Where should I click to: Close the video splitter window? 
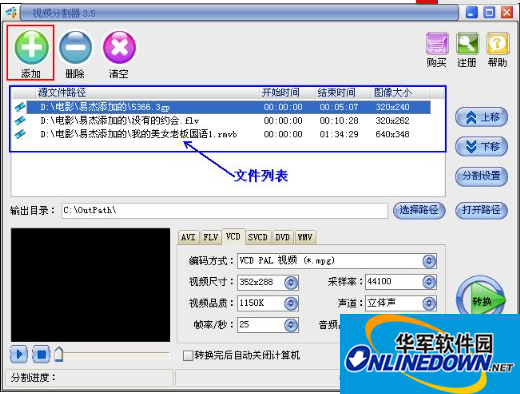point(507,13)
